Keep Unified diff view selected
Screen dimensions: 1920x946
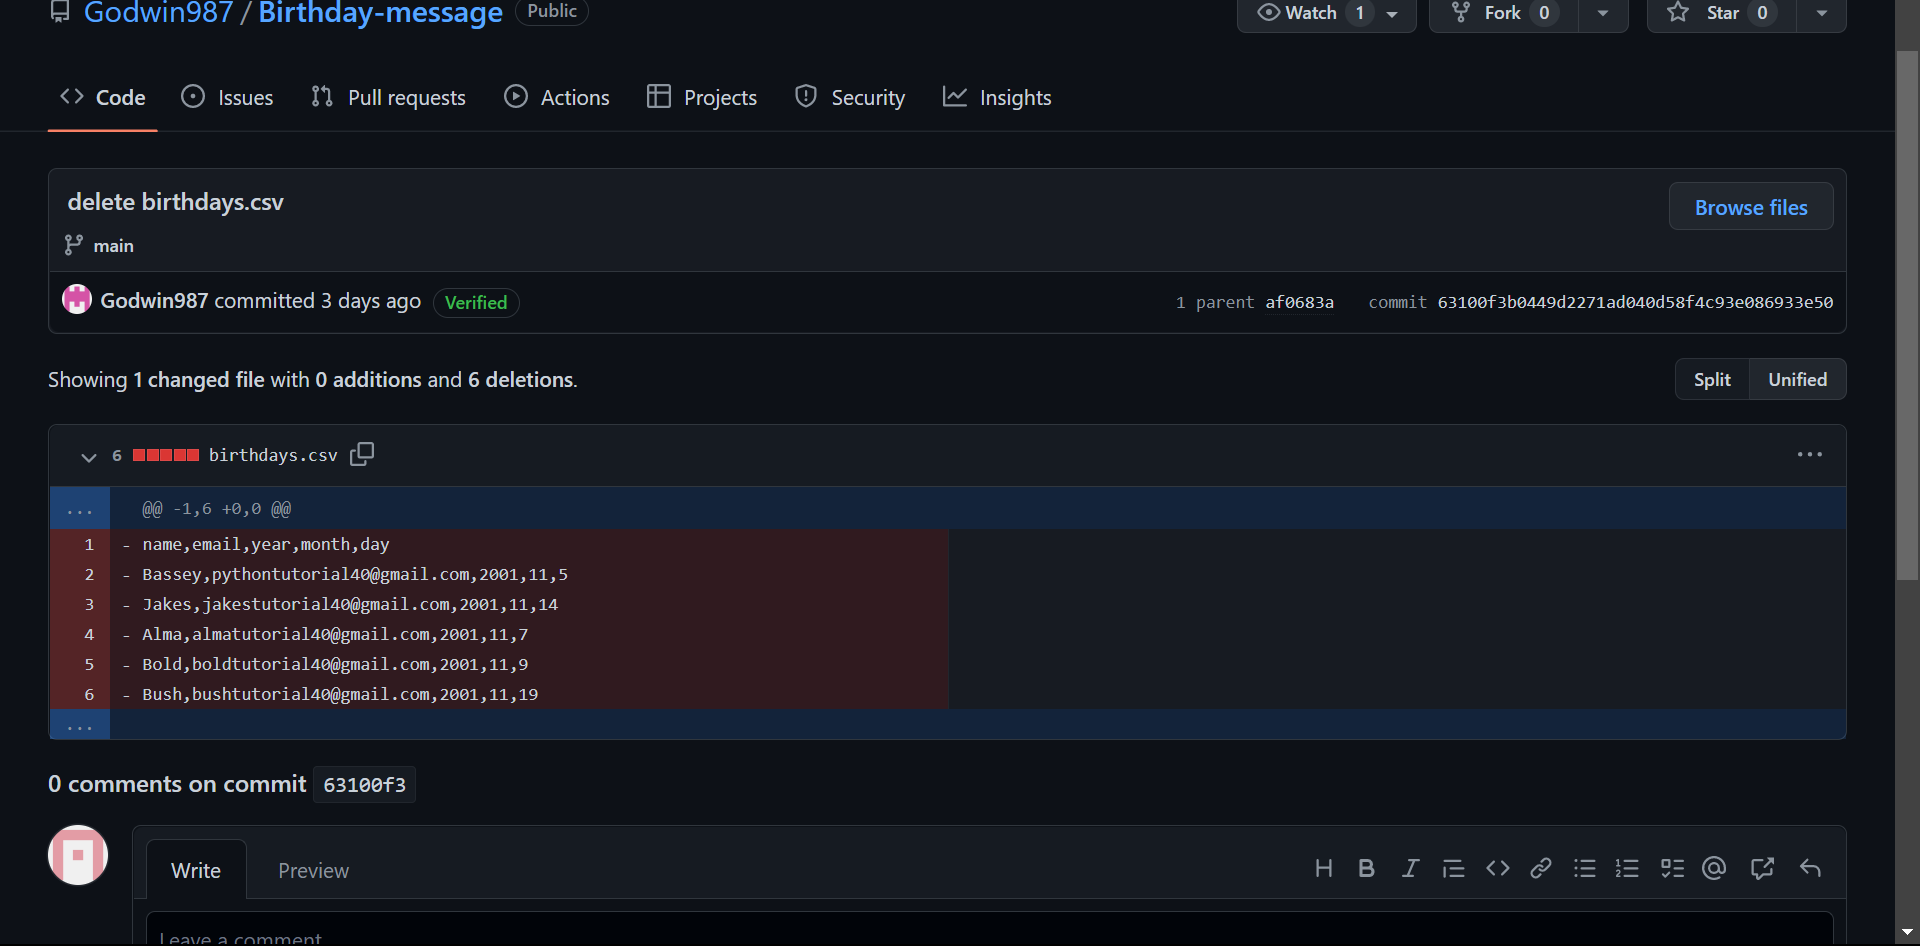pos(1796,379)
